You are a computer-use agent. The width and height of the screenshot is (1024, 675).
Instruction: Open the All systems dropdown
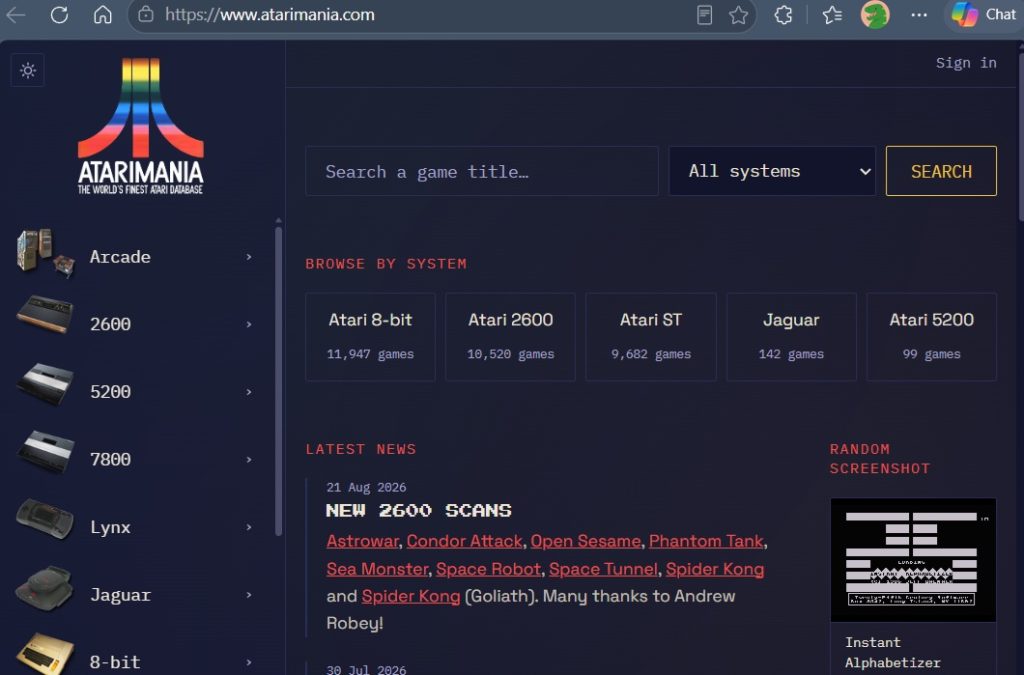(x=772, y=171)
